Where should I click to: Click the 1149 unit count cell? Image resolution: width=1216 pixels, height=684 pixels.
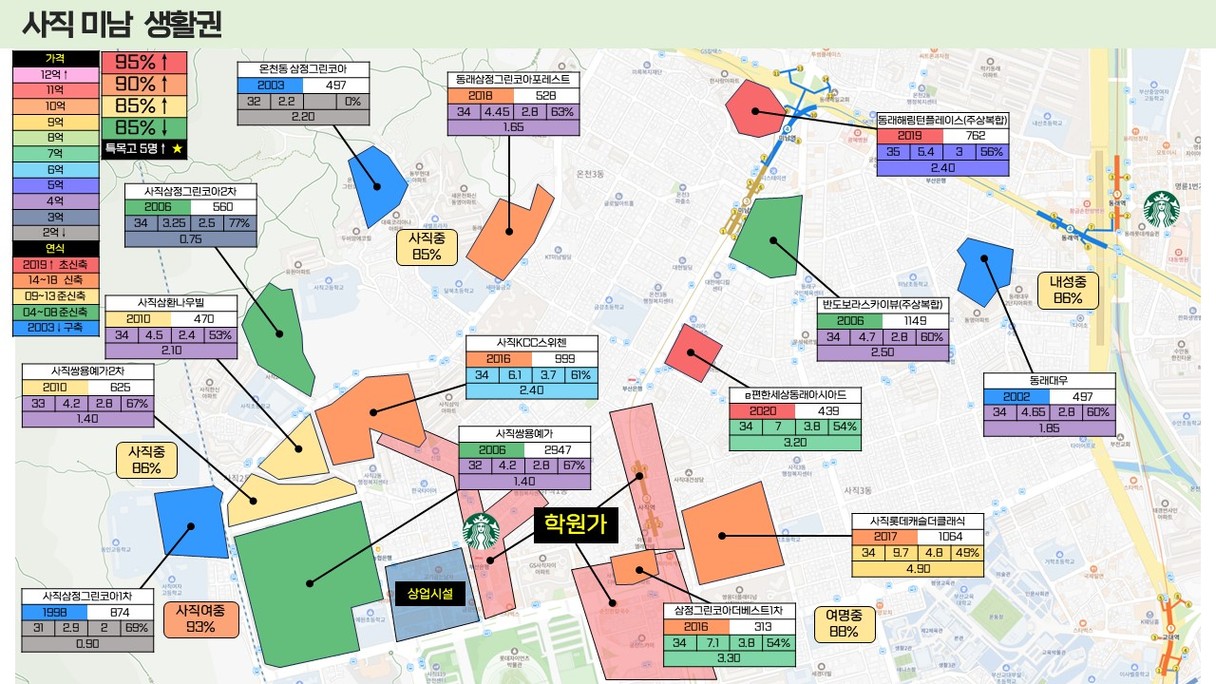tap(914, 321)
